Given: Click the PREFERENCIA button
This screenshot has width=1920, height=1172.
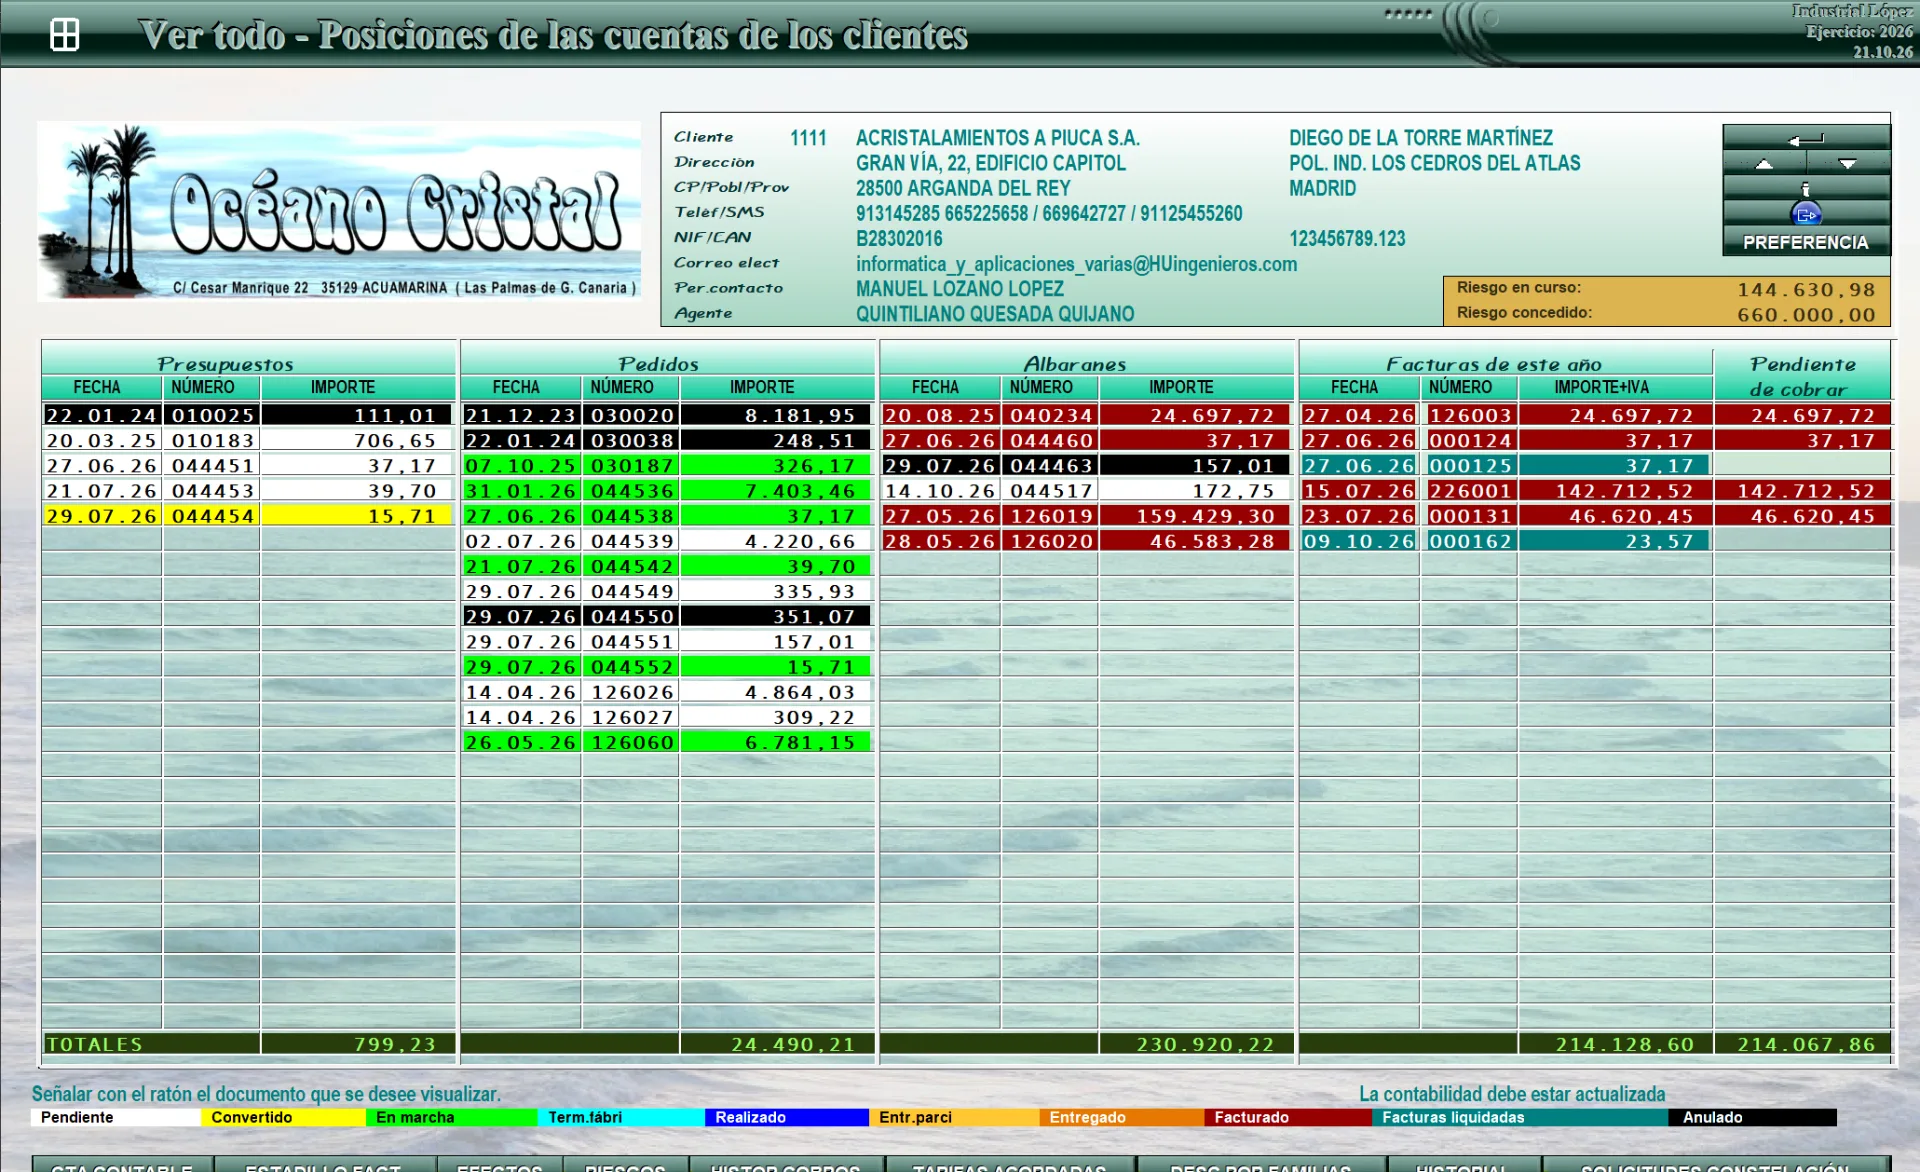Looking at the screenshot, I should (x=1806, y=242).
